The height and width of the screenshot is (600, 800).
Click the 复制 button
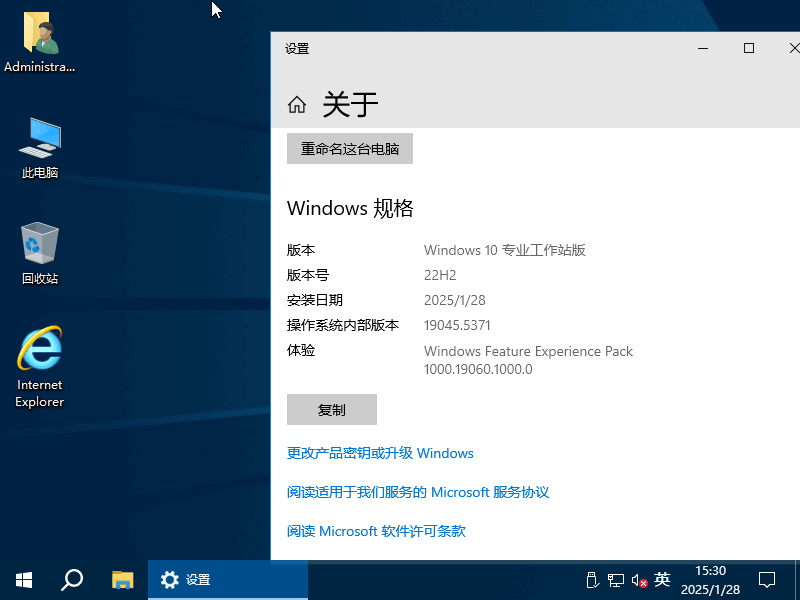[x=332, y=409]
